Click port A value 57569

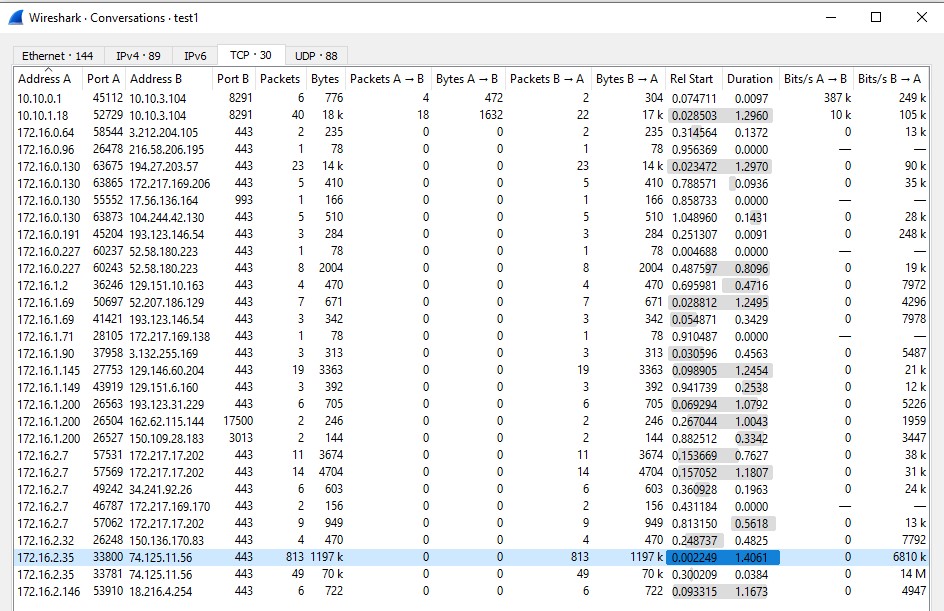(x=108, y=473)
